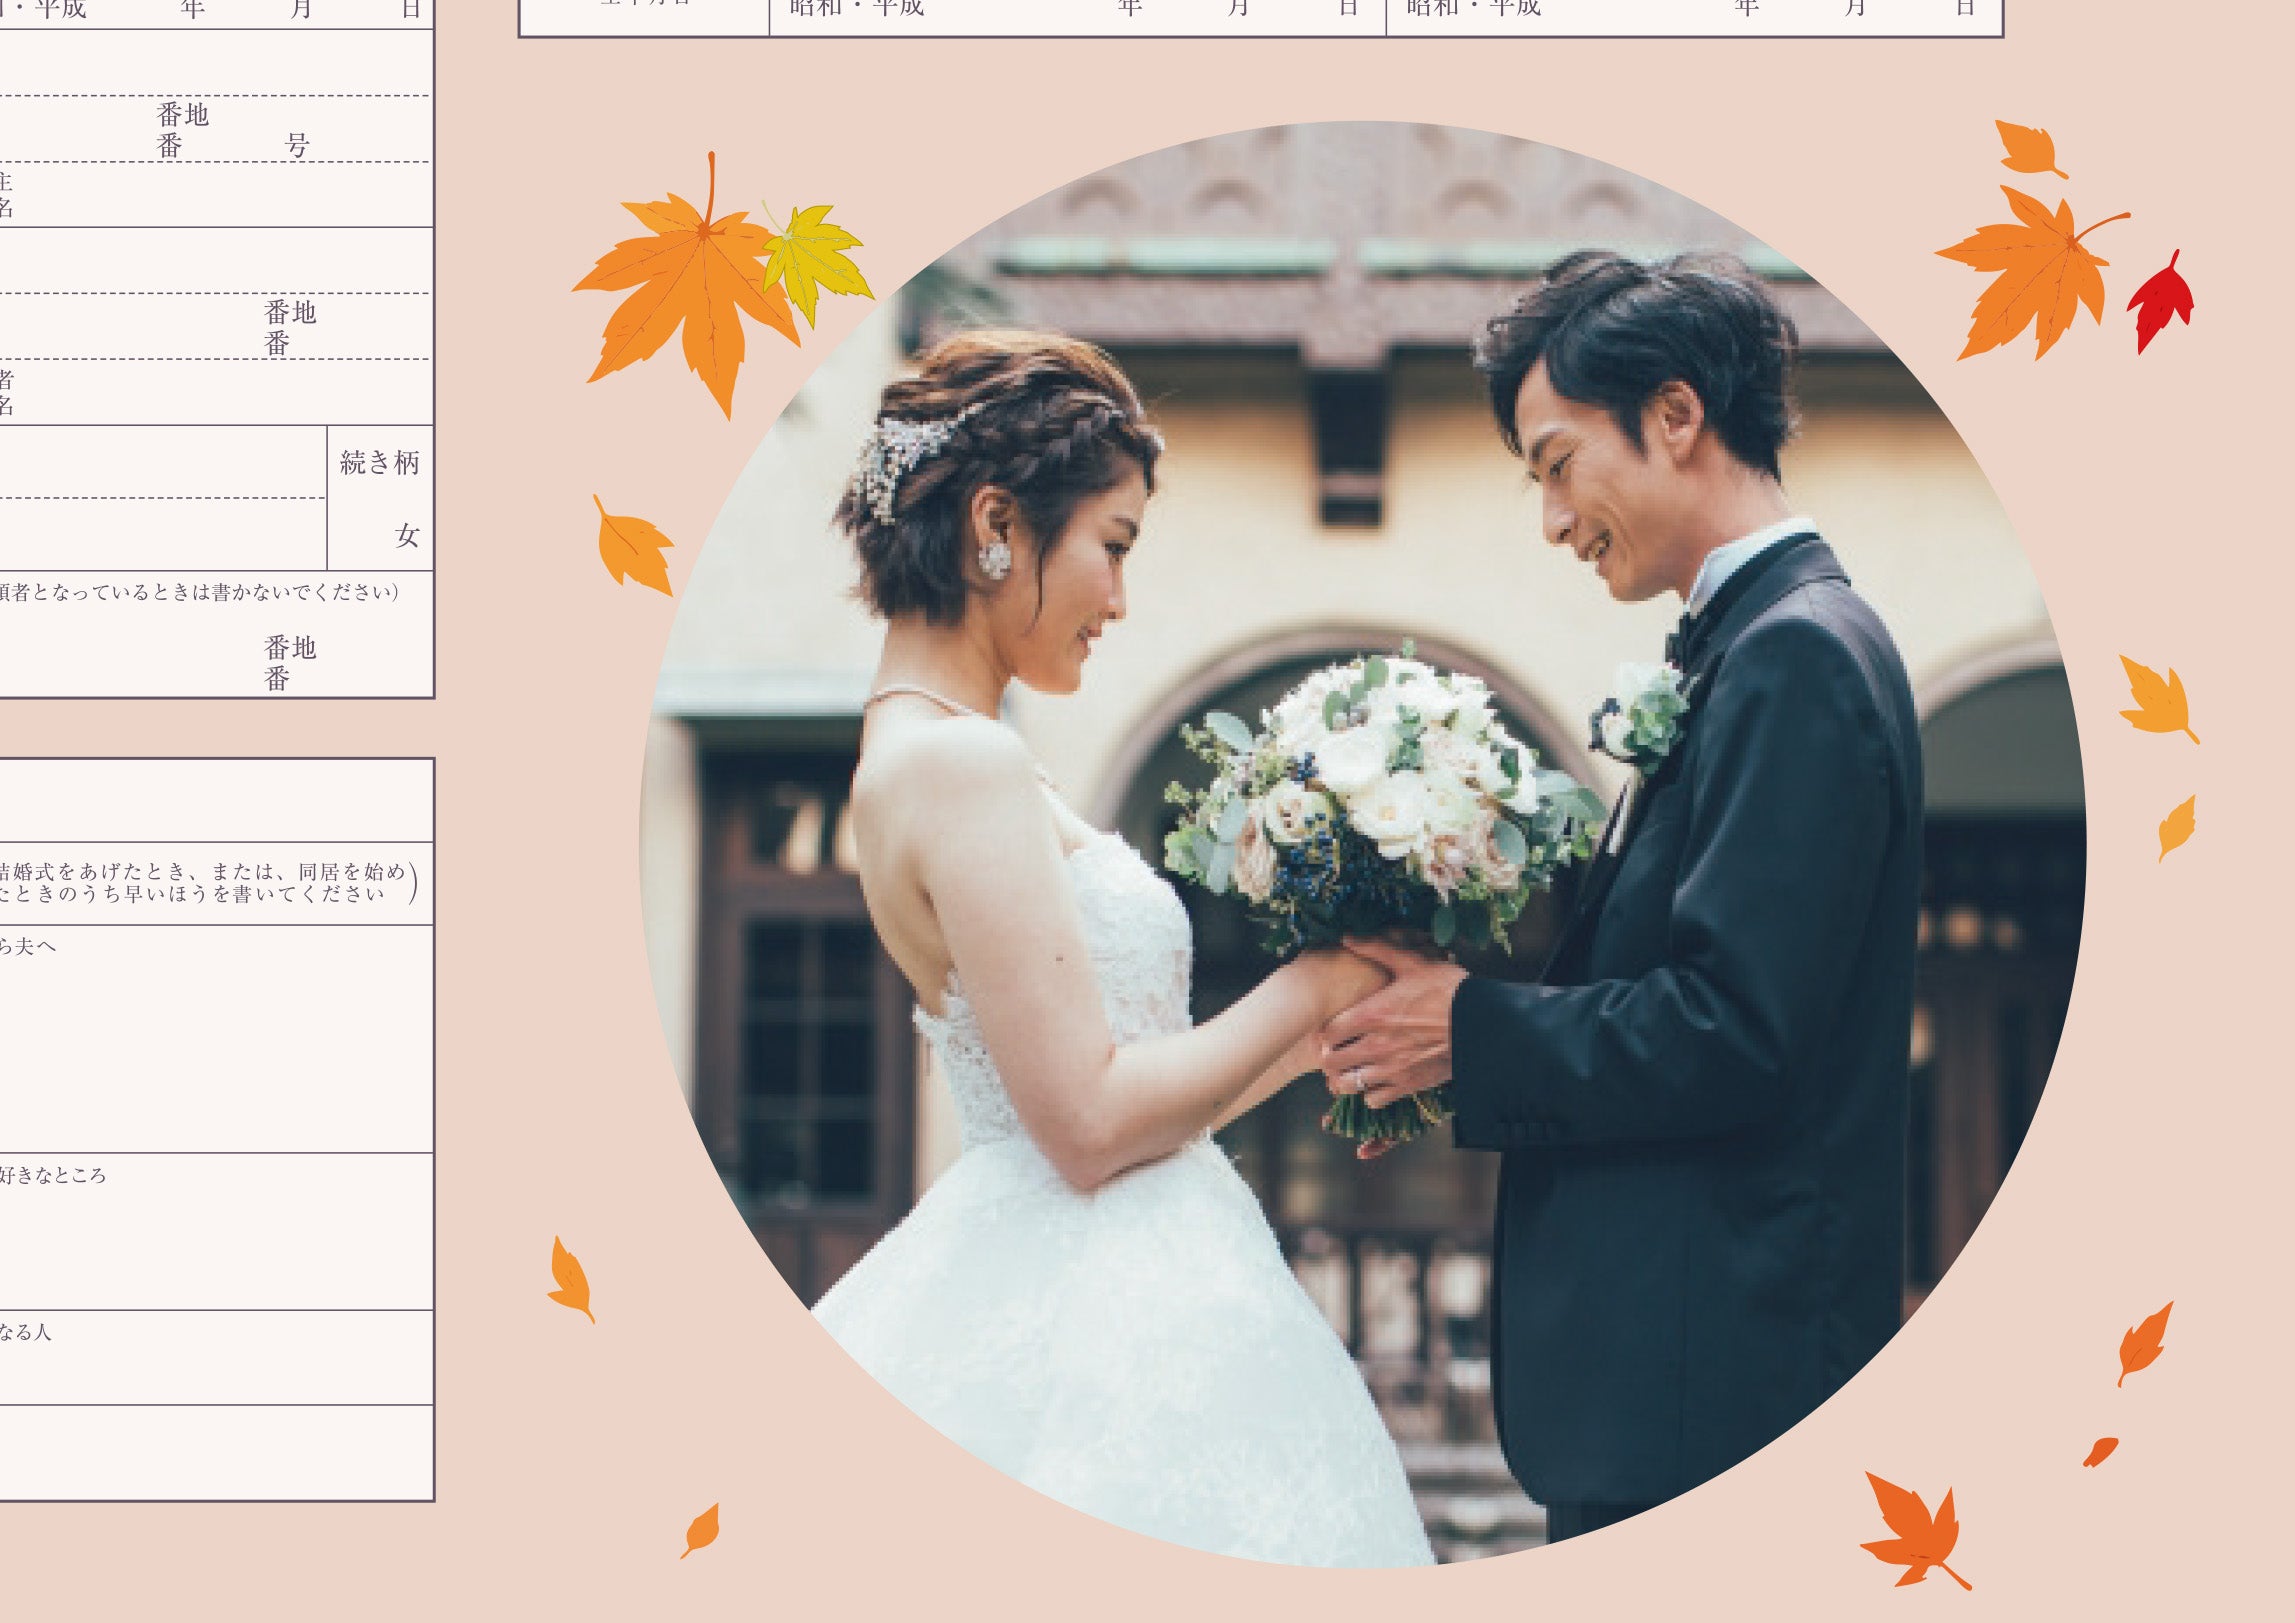This screenshot has height=1623, width=2295.
Task: Select the line 早いほうを書いてください
Action: point(193,894)
